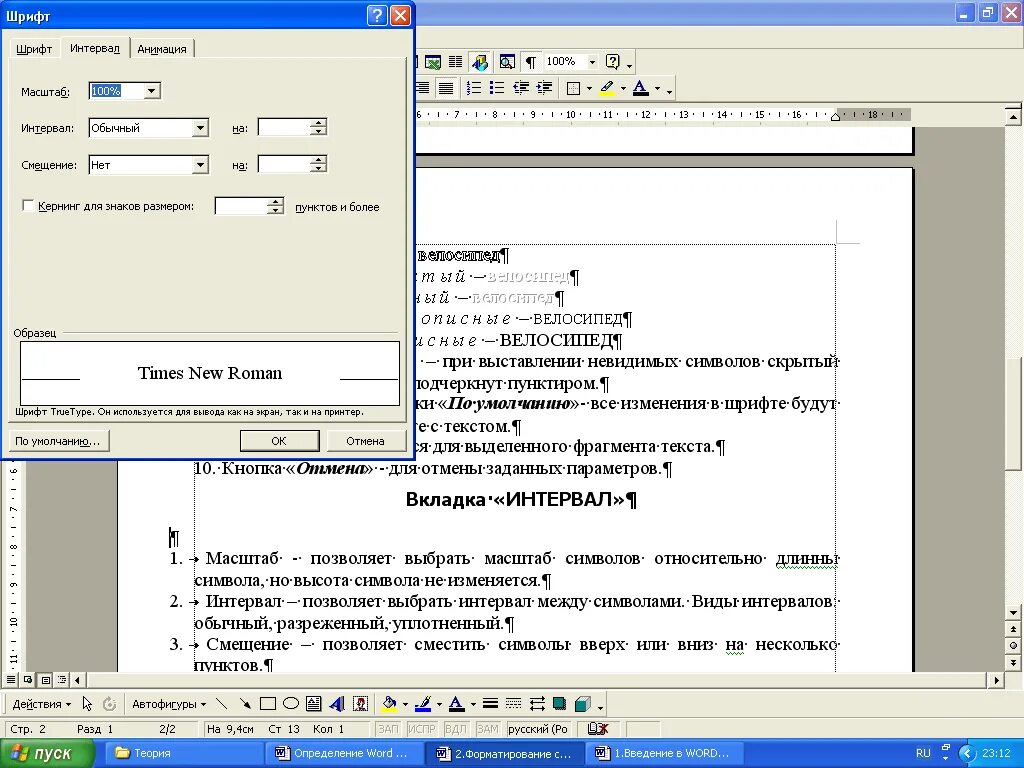This screenshot has height=768, width=1024.
Task: Choose the line style icon
Action: pyautogui.click(x=490, y=704)
